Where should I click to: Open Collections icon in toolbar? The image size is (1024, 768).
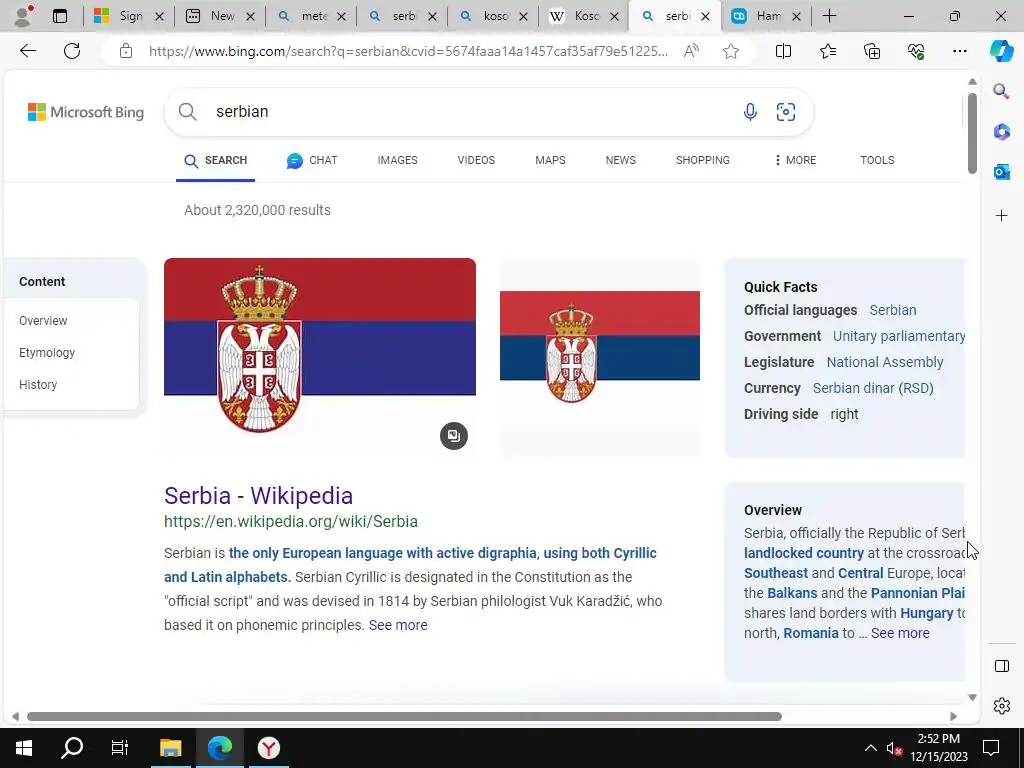tap(872, 51)
